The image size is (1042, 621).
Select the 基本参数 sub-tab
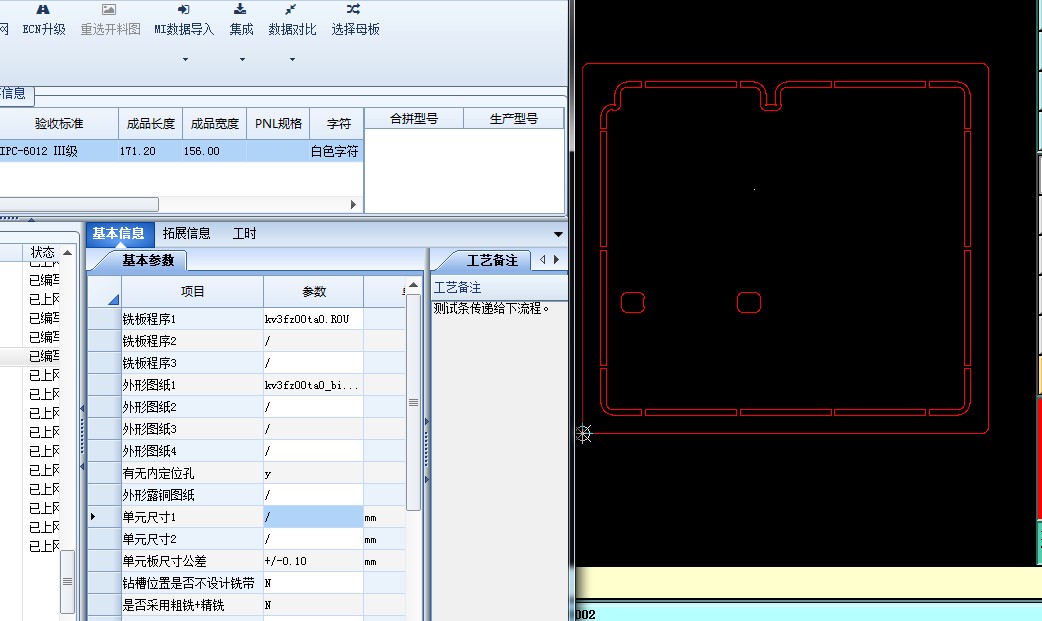148,260
